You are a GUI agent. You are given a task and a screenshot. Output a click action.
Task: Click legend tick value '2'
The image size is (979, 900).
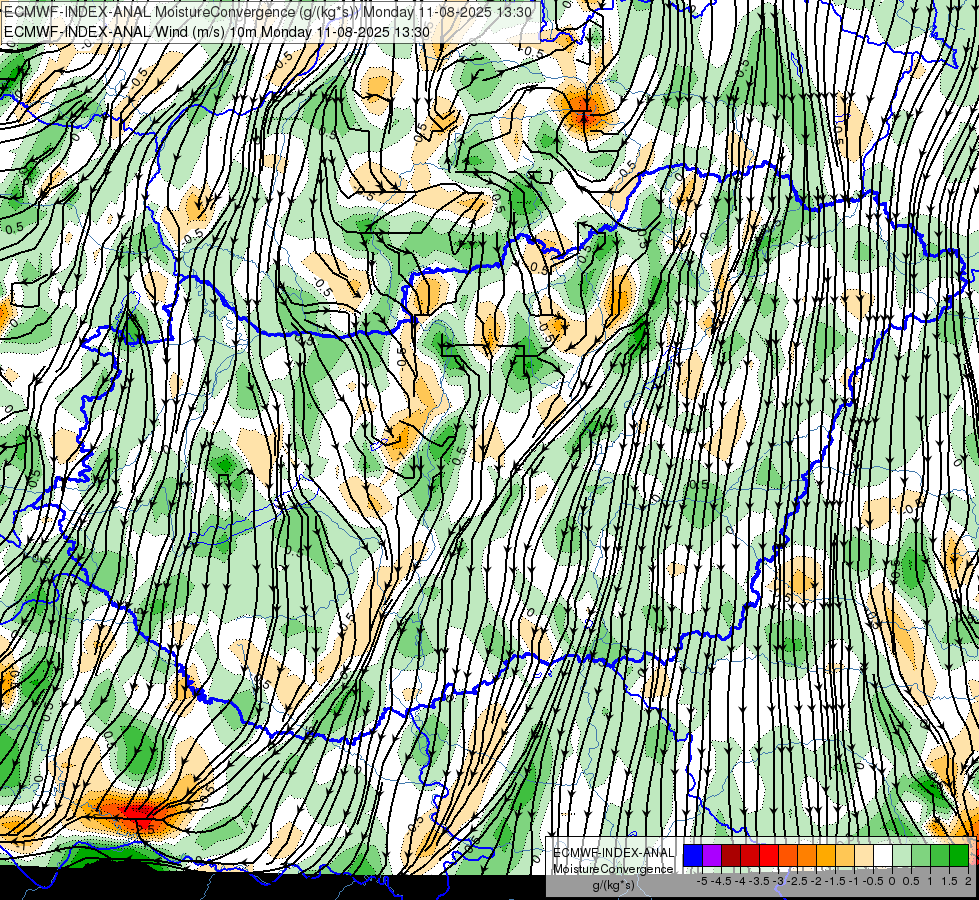pos(968,881)
